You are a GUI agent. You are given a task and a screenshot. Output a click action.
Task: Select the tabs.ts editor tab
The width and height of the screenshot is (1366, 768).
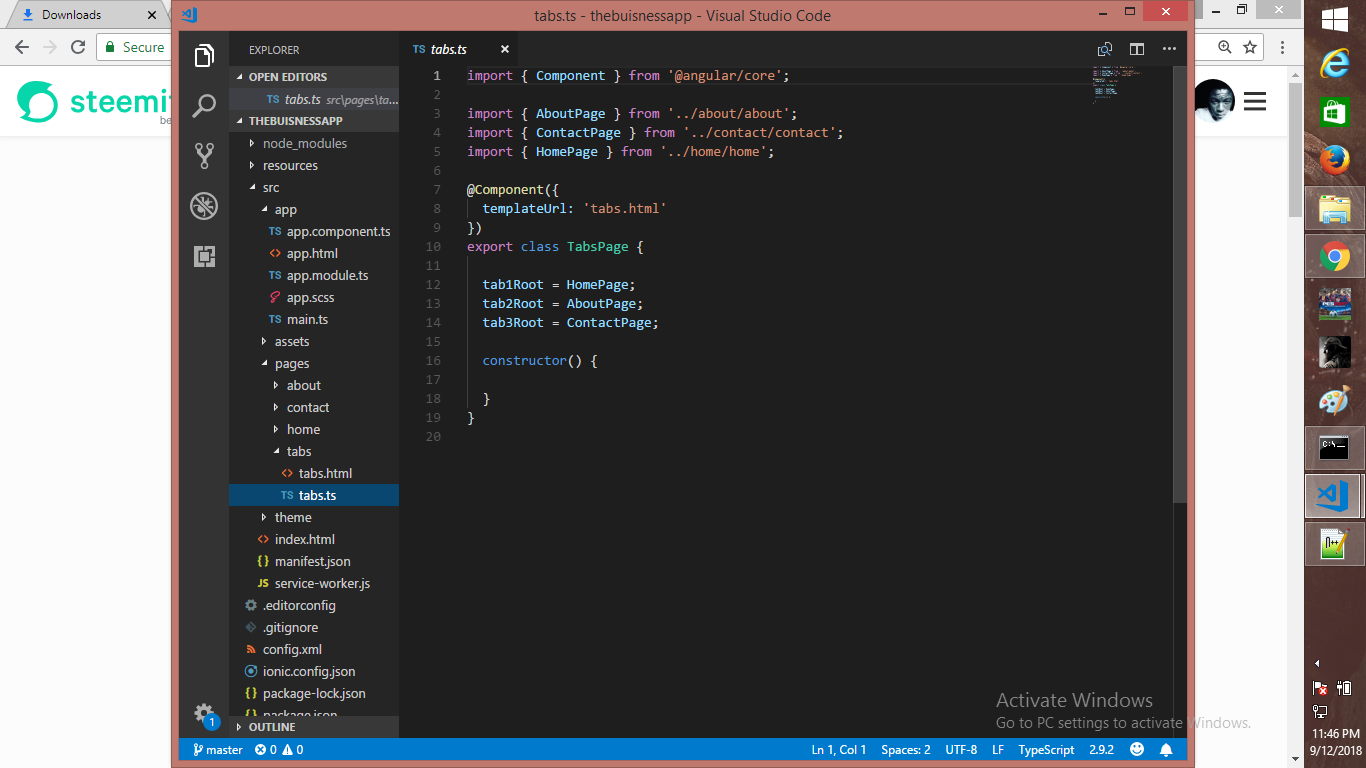coord(459,49)
